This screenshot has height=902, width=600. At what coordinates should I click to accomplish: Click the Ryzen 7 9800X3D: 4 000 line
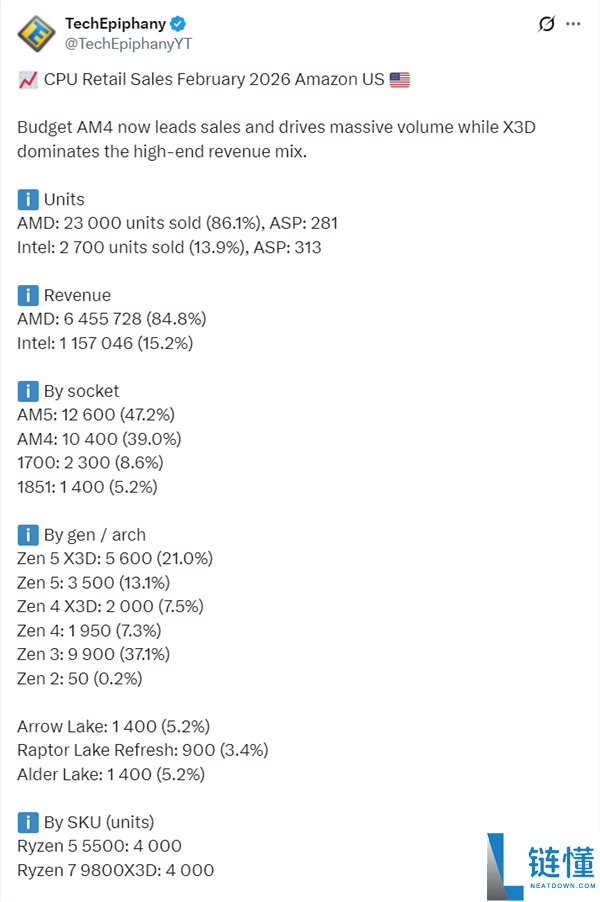click(x=116, y=870)
